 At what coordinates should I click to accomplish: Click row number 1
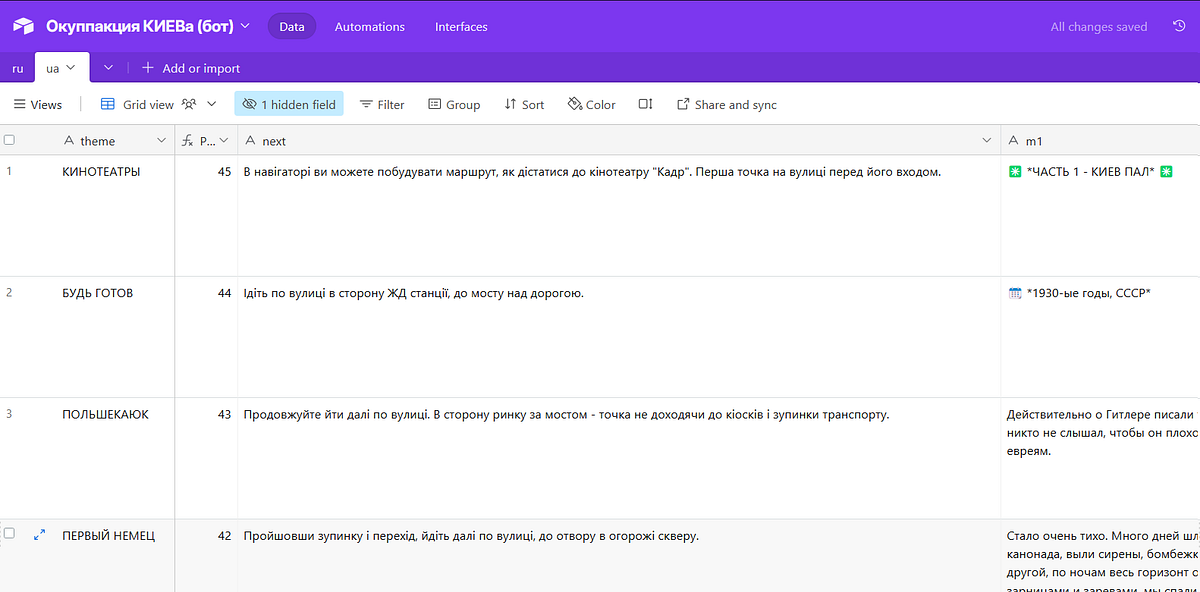point(9,171)
